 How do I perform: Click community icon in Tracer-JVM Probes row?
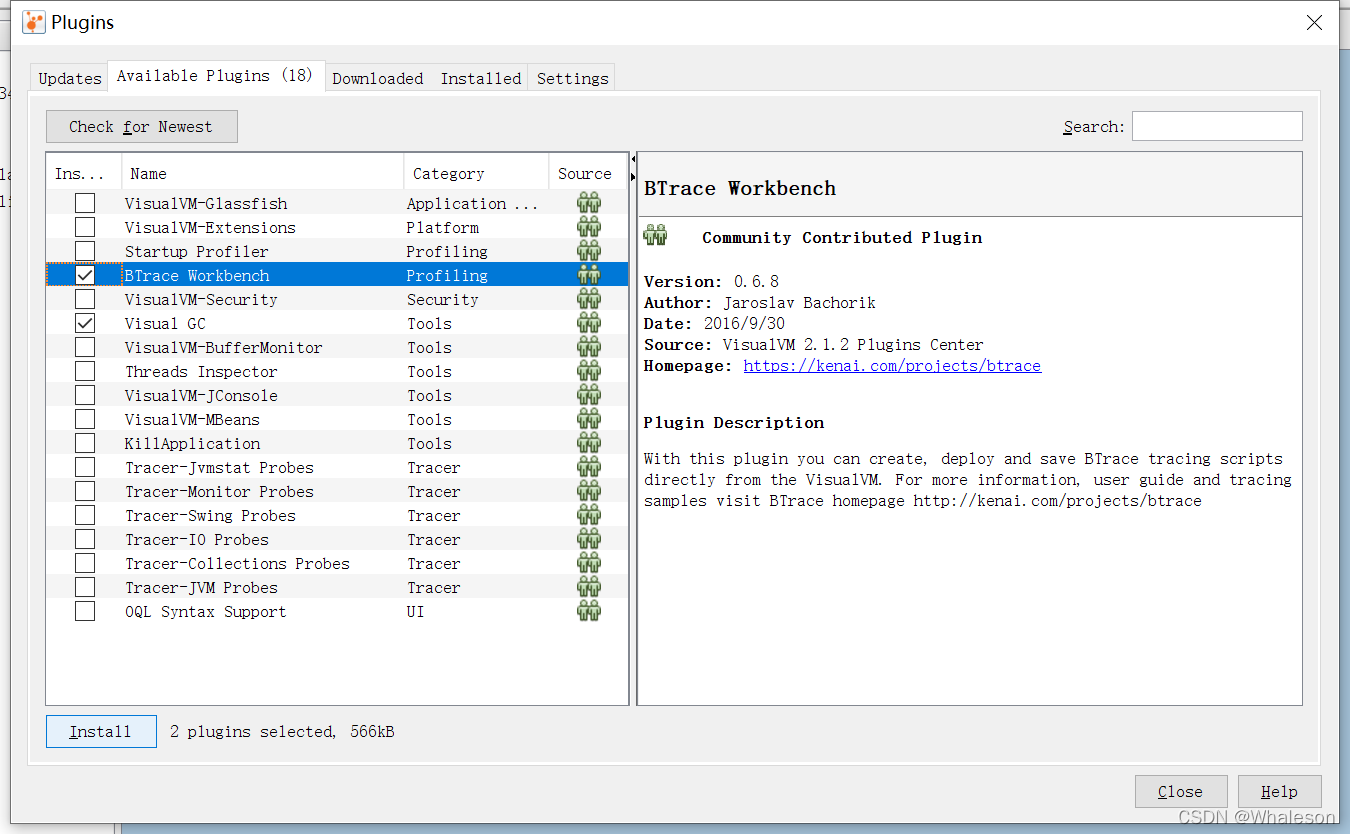click(x=589, y=587)
